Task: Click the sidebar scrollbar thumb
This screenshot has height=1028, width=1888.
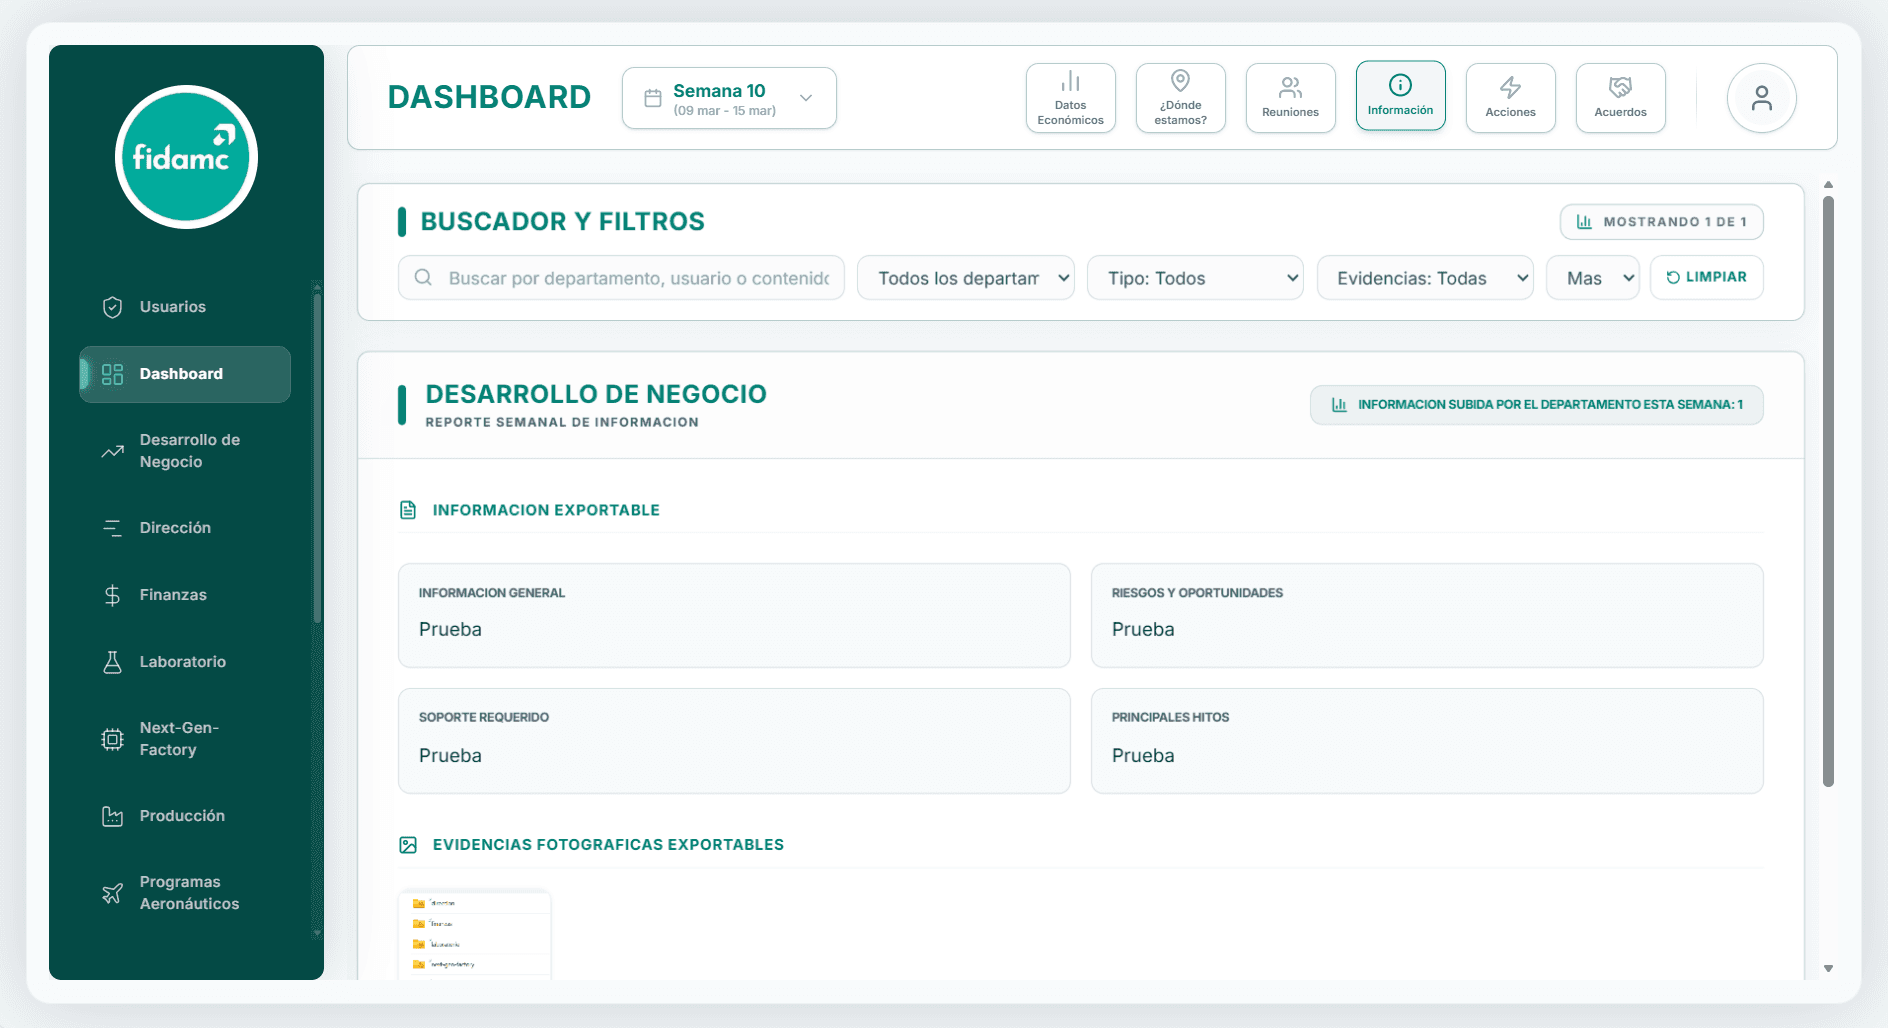Action: click(x=317, y=458)
